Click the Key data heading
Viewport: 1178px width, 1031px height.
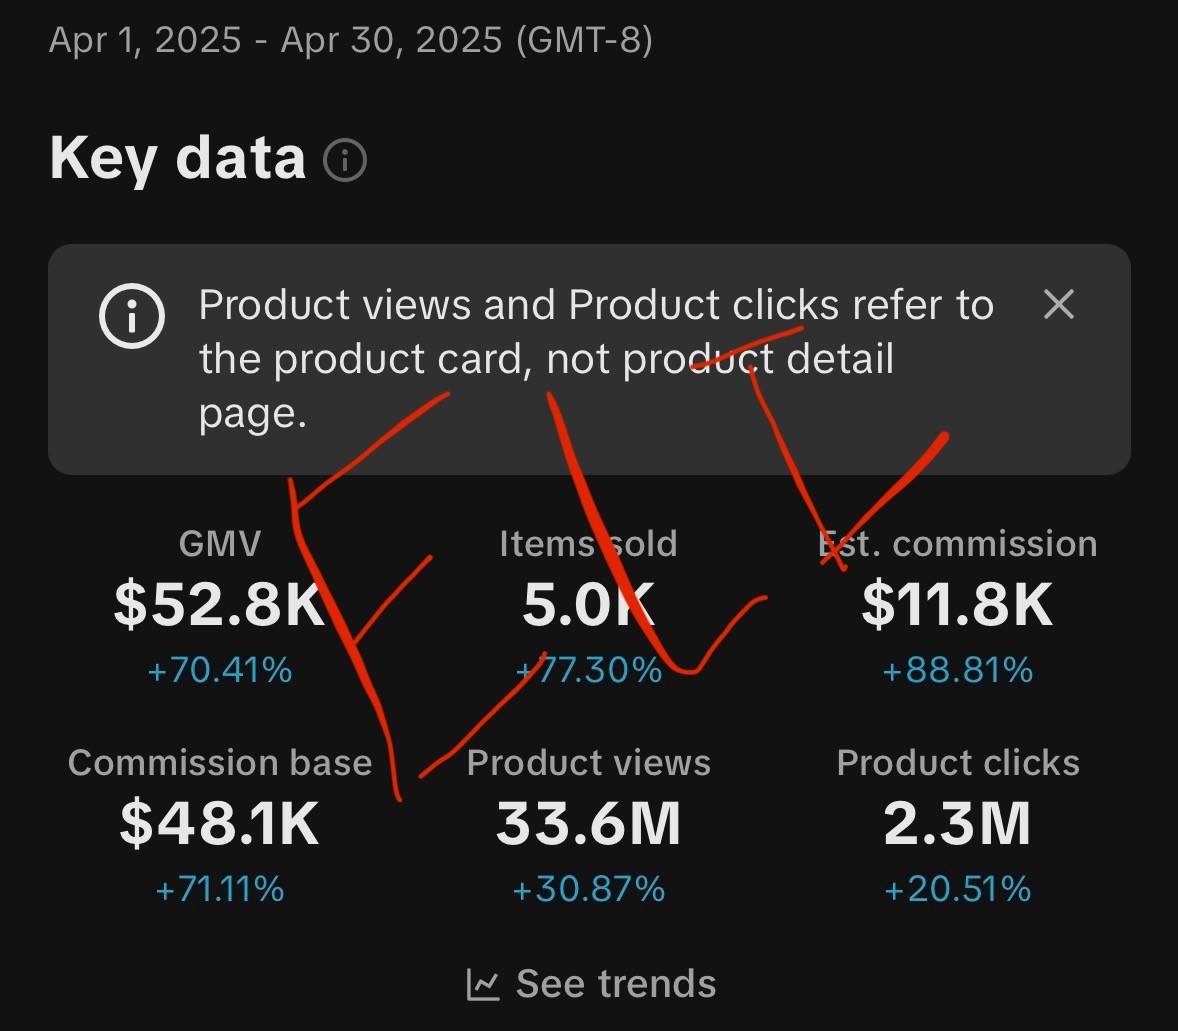[177, 159]
